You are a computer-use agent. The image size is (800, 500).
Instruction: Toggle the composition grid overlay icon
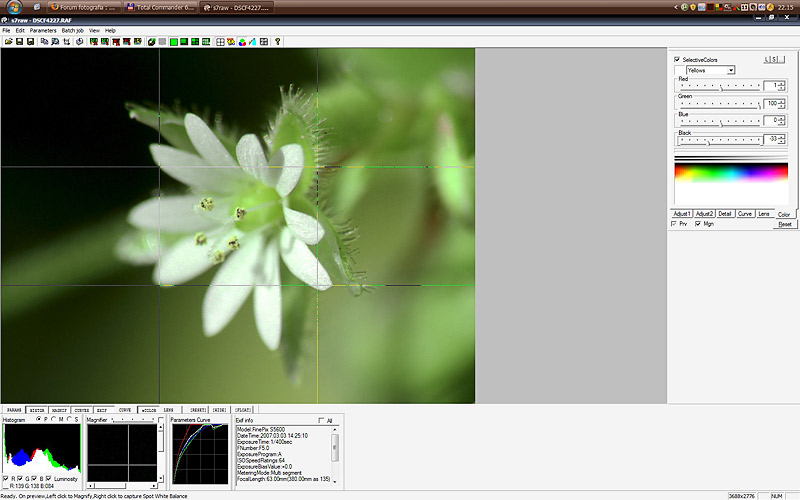[220, 42]
